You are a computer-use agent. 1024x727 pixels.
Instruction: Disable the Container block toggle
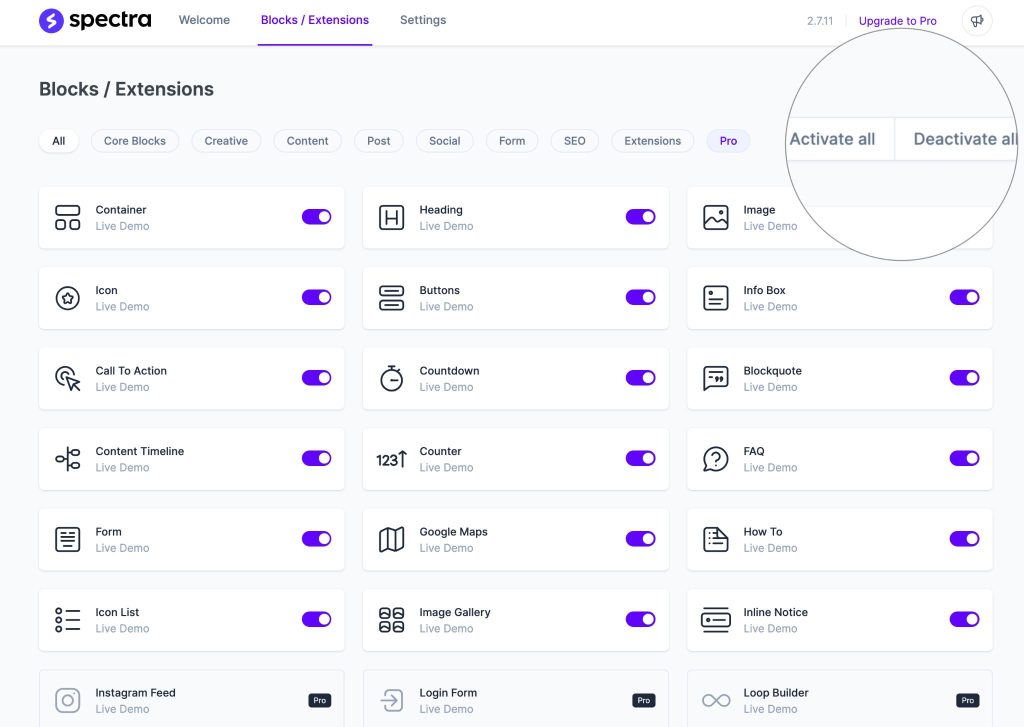pyautogui.click(x=316, y=217)
